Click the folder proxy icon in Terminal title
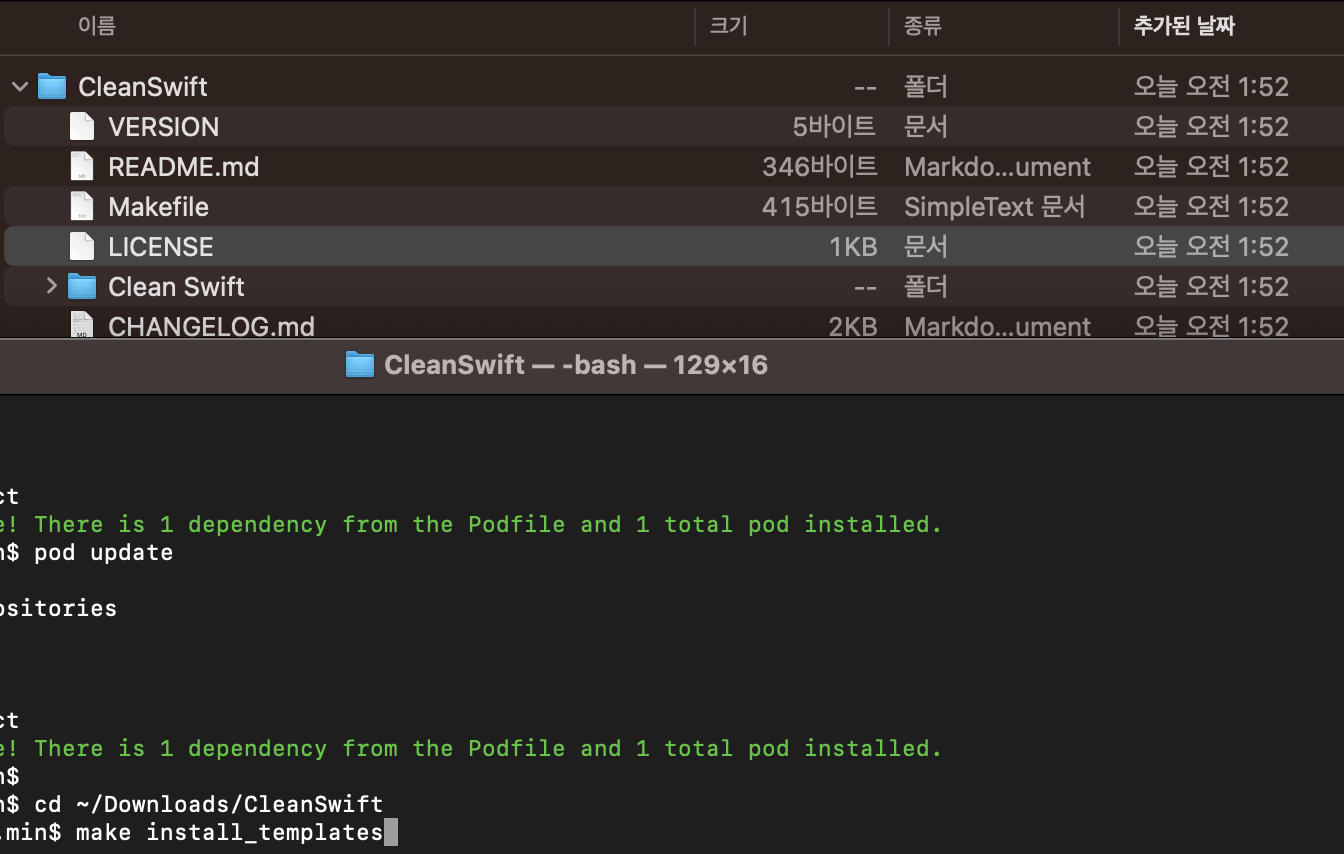The image size is (1344, 854). [359, 364]
